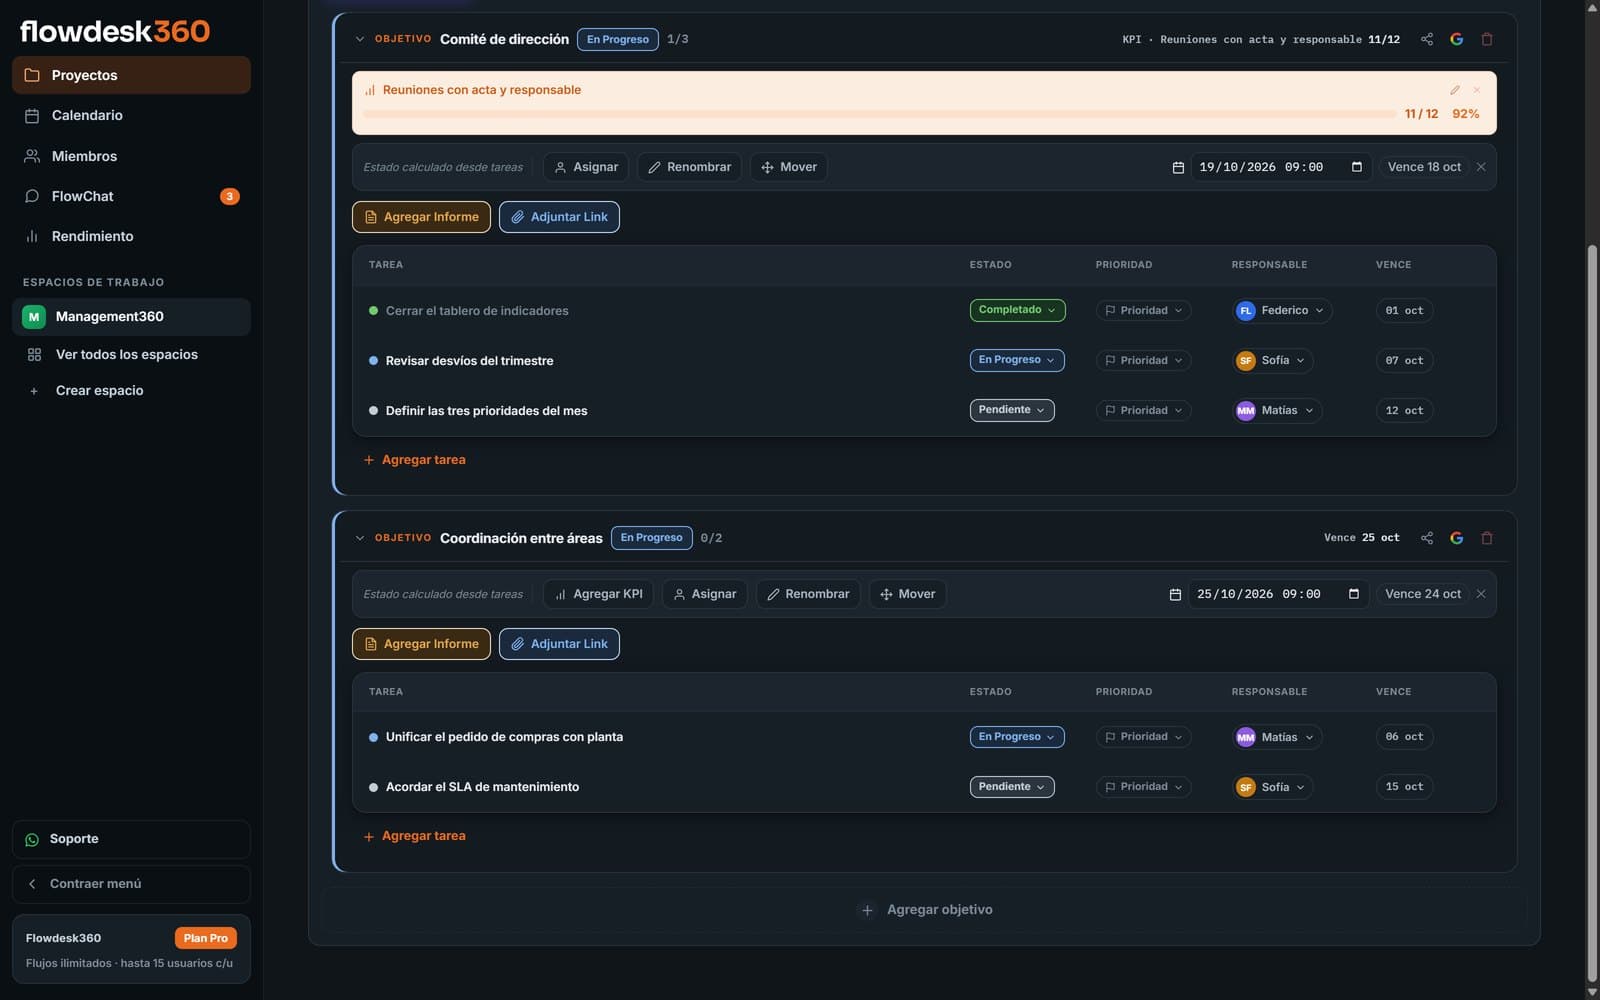Click the page vertical scrollbar

1592,613
